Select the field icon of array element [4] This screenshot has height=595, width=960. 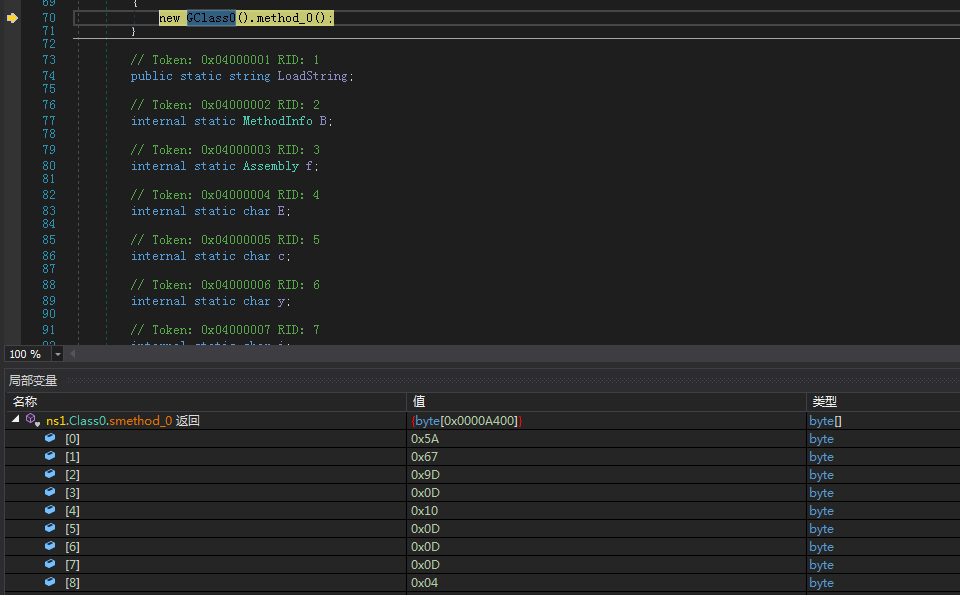point(50,510)
